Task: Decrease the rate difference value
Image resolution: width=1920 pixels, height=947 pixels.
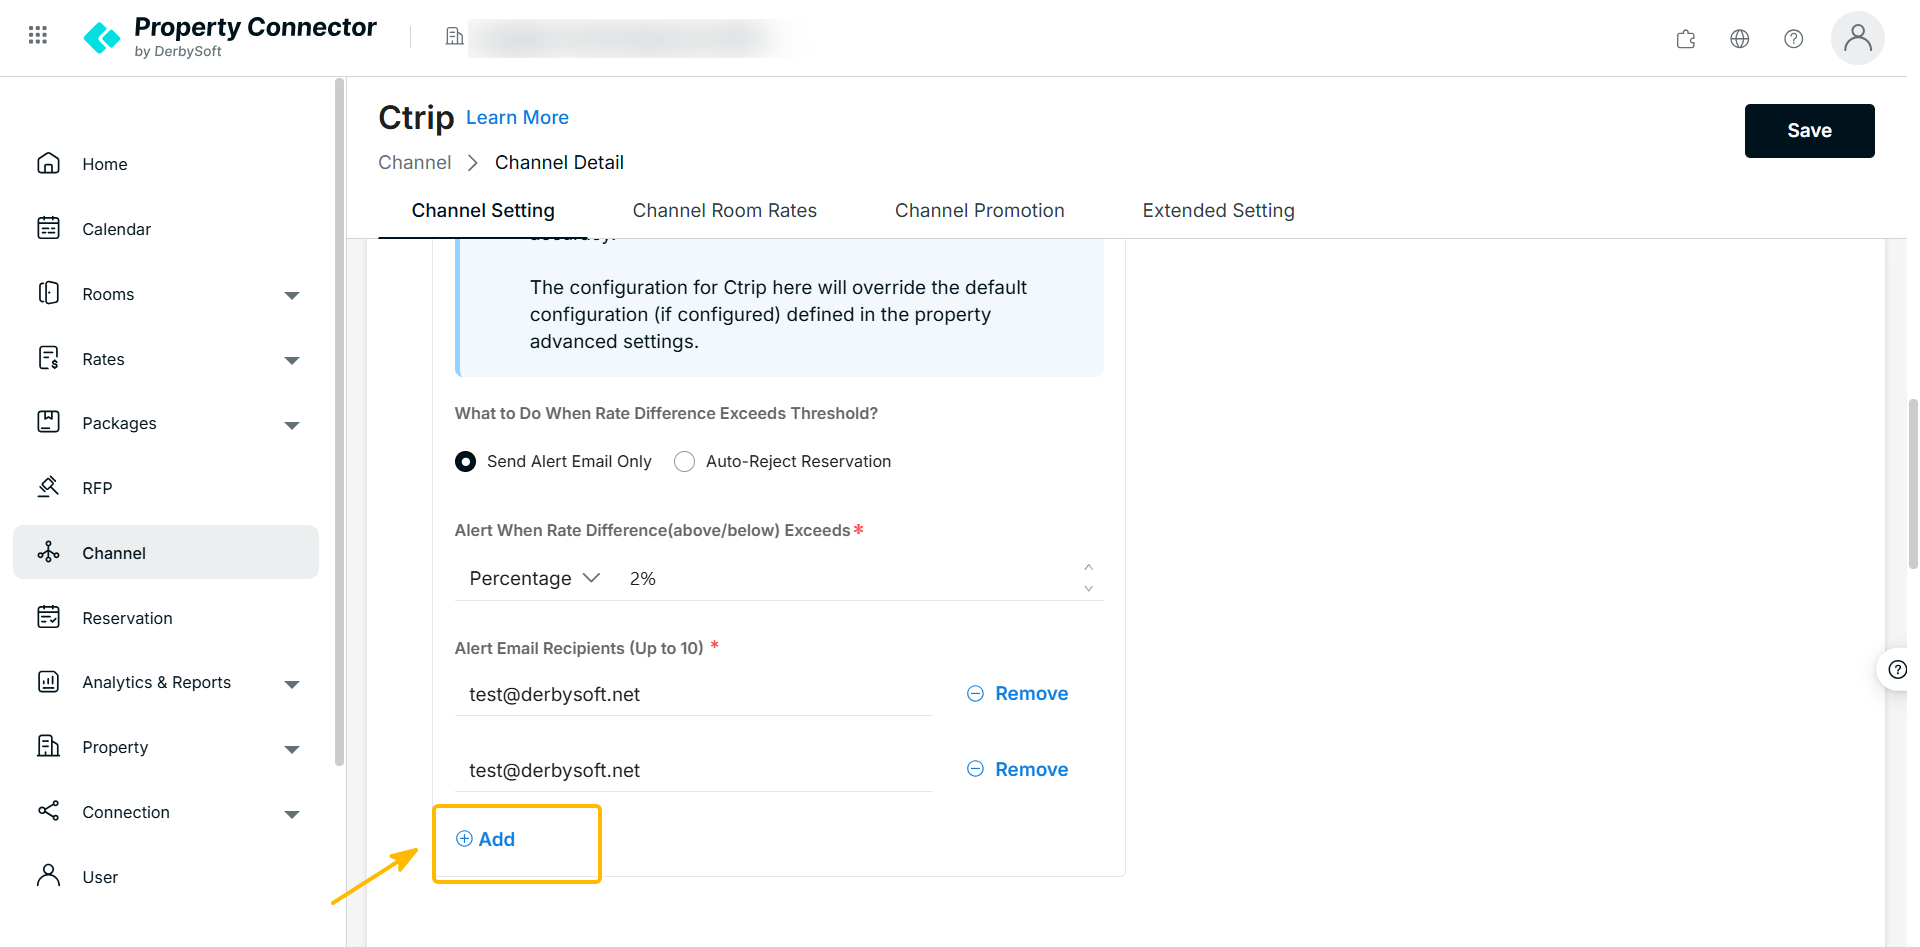Action: tap(1089, 589)
